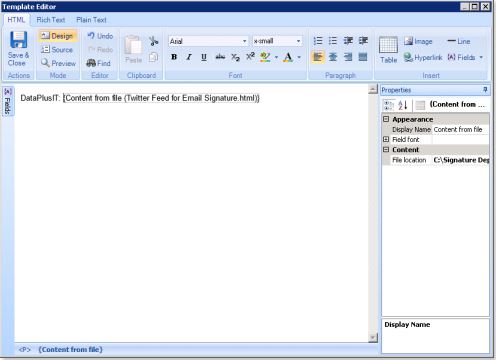Sort properties alphabetically
Viewport: 496px width, 360px height.
tap(403, 105)
